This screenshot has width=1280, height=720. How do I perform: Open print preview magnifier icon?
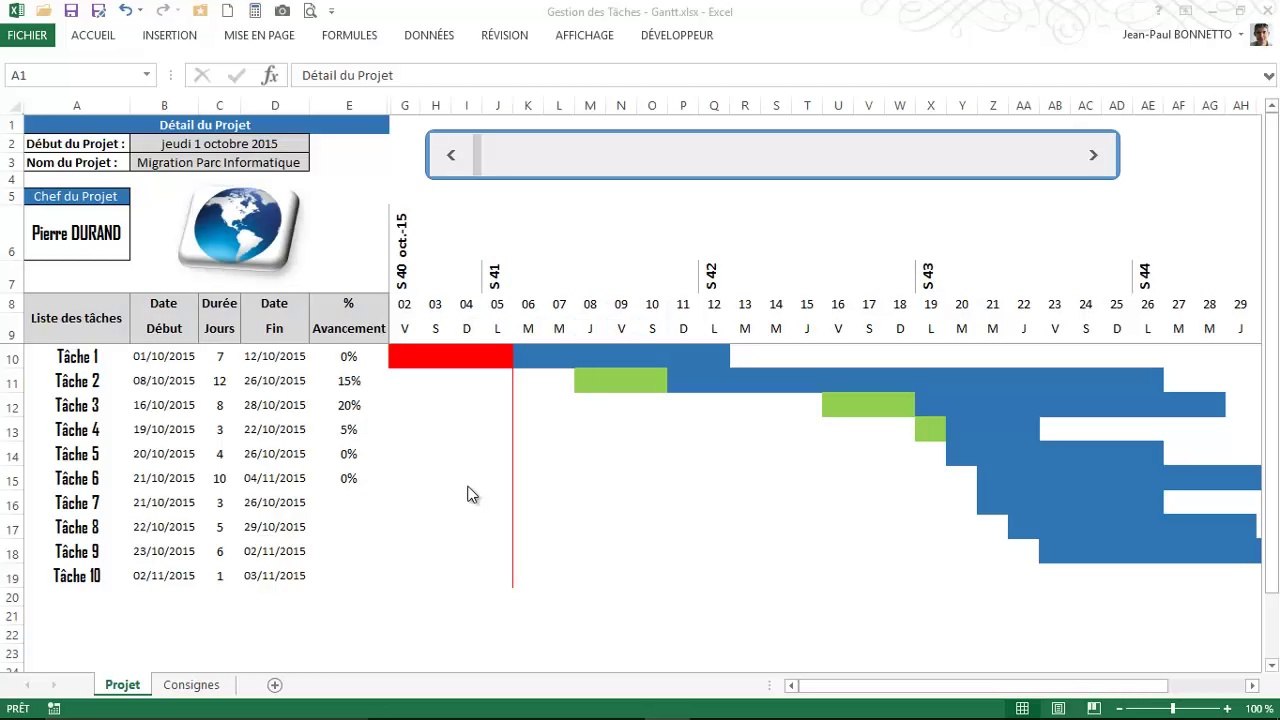click(309, 11)
